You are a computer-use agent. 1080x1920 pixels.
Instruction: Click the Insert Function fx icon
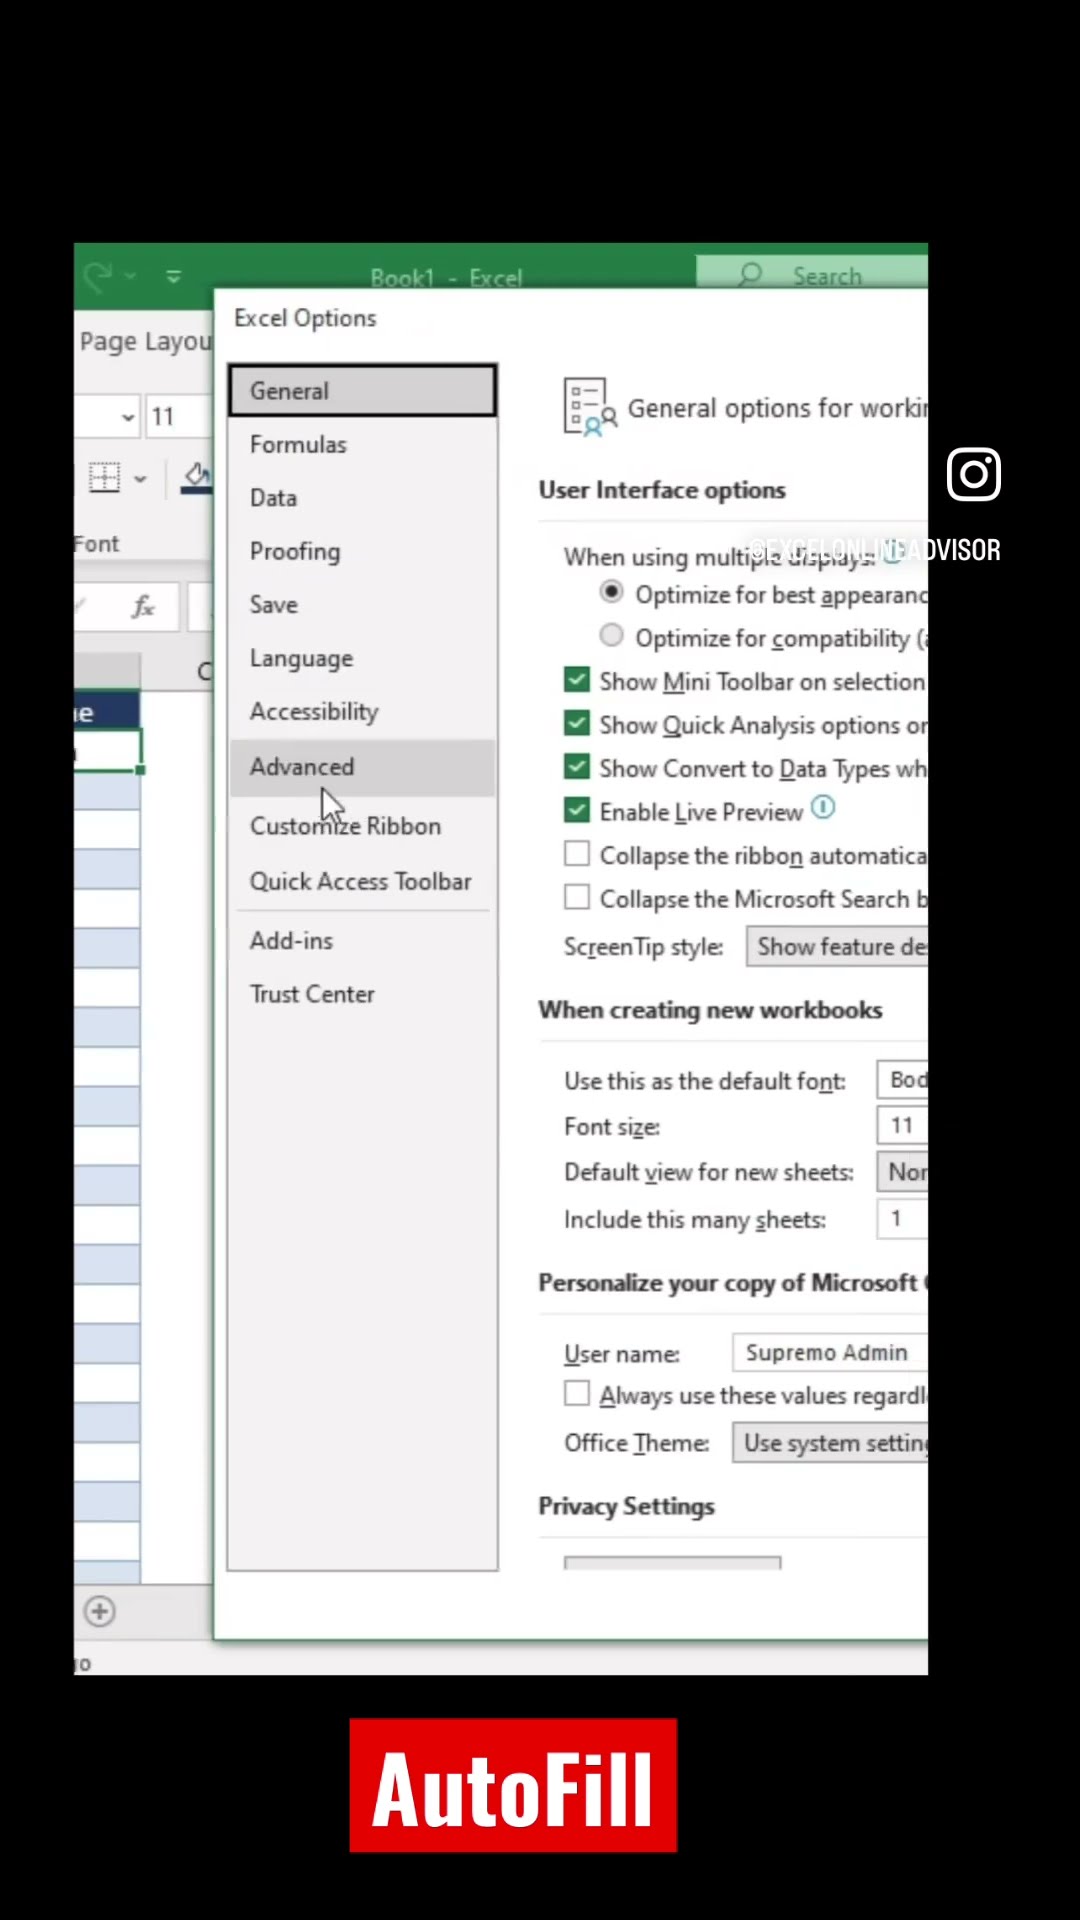(x=144, y=607)
